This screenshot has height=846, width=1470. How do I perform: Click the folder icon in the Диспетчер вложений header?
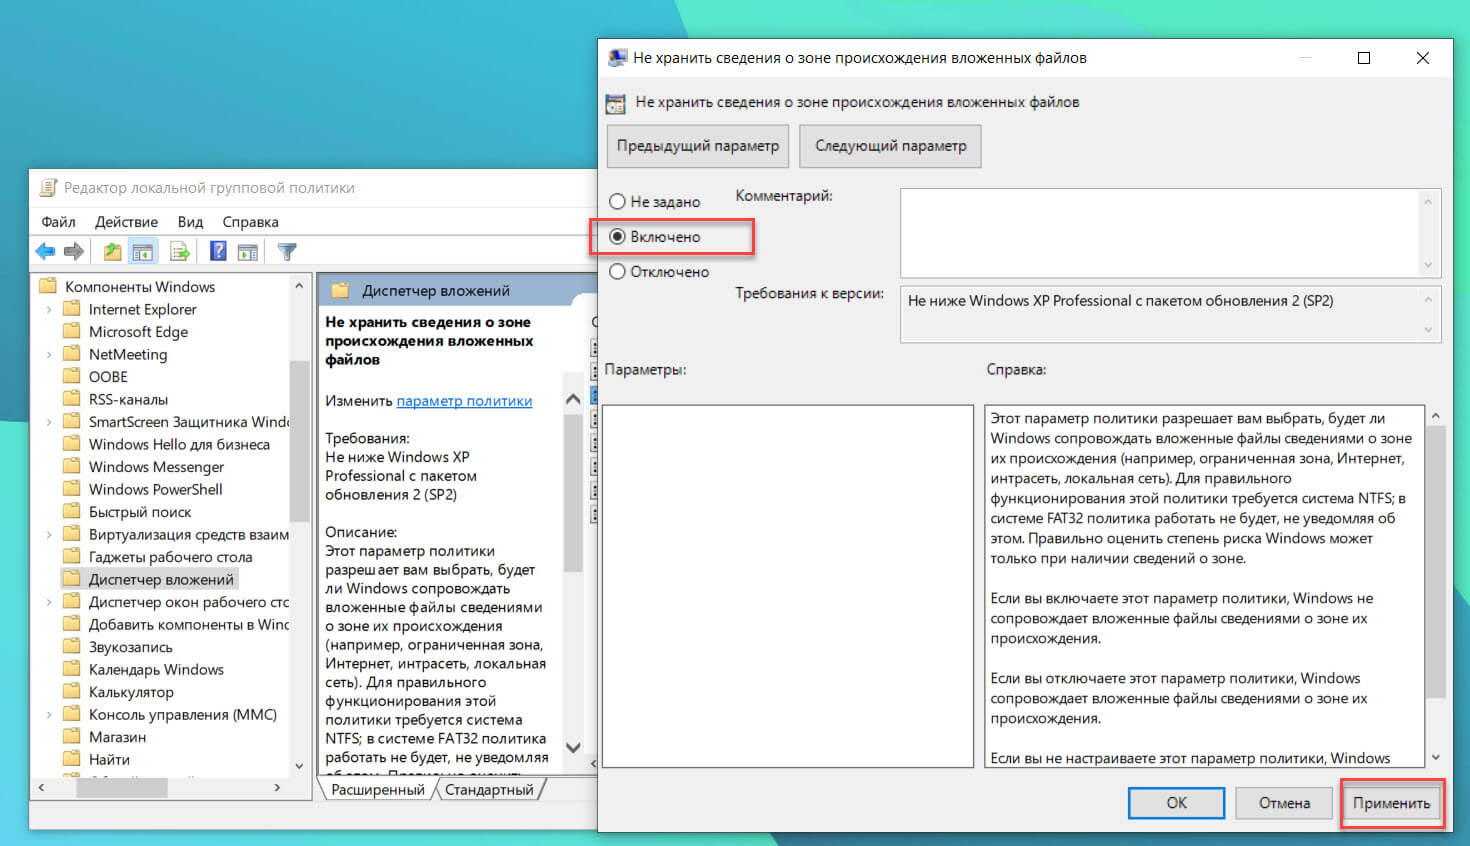point(341,290)
